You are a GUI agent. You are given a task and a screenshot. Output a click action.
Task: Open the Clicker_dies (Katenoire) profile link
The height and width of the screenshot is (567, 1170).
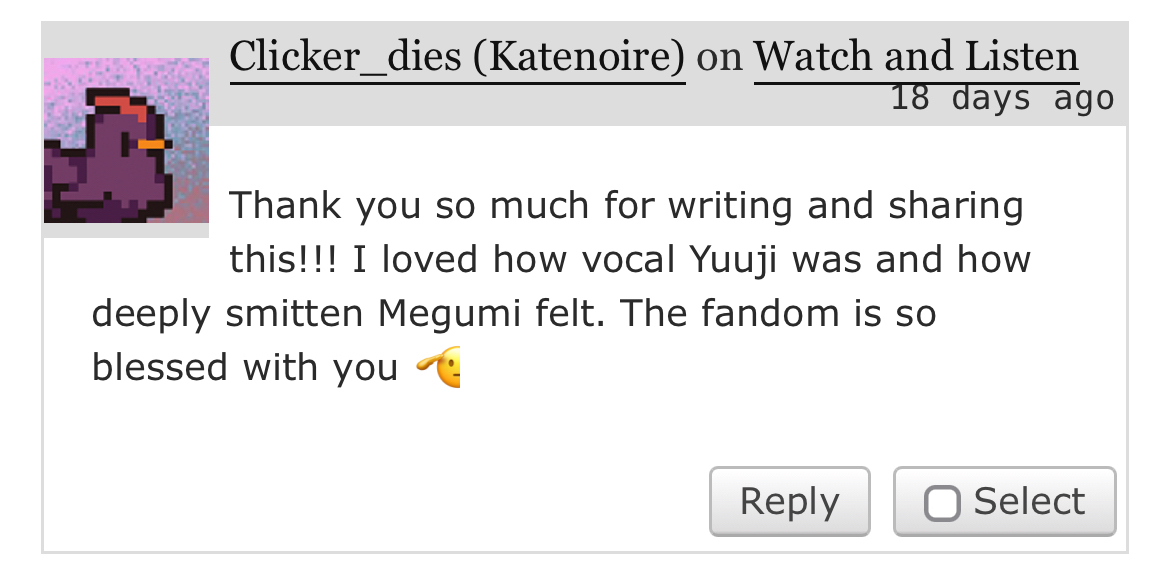pos(457,57)
